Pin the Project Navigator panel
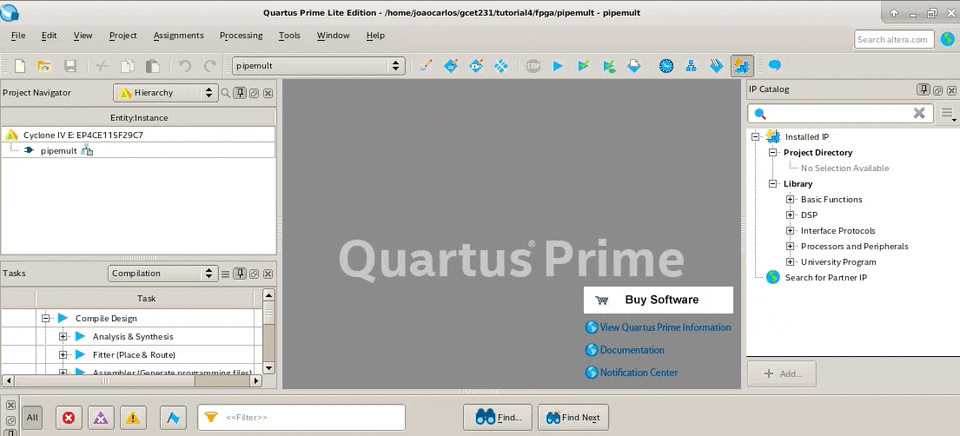Viewport: 960px width, 436px height. (x=240, y=93)
